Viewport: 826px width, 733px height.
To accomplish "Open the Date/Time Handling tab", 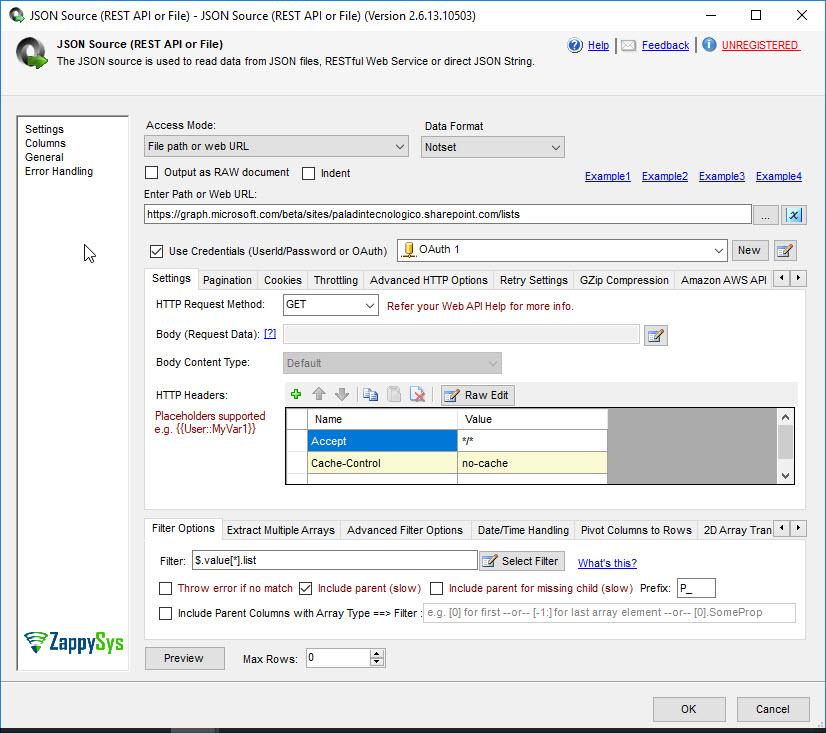I will [523, 530].
